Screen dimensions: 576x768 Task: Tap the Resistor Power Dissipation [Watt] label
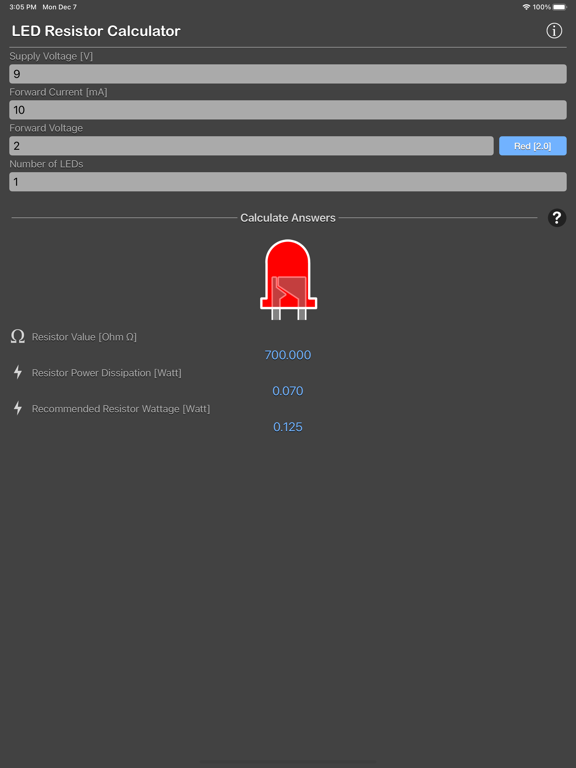pos(107,373)
